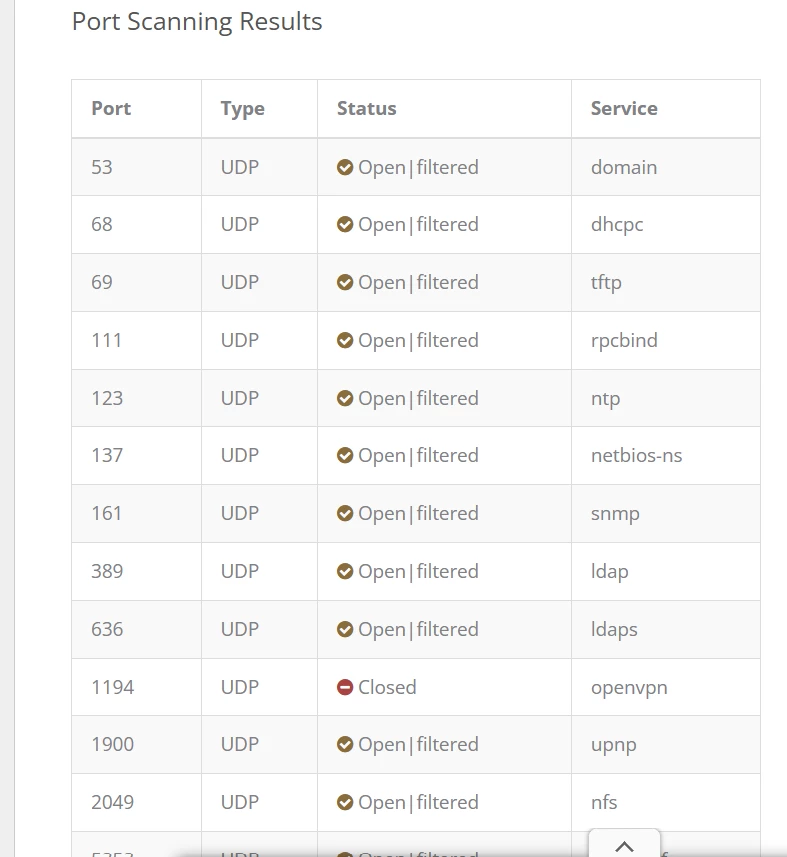The height and width of the screenshot is (857, 787).
Task: Click the netbios-ns service cell
Action: [636, 456]
